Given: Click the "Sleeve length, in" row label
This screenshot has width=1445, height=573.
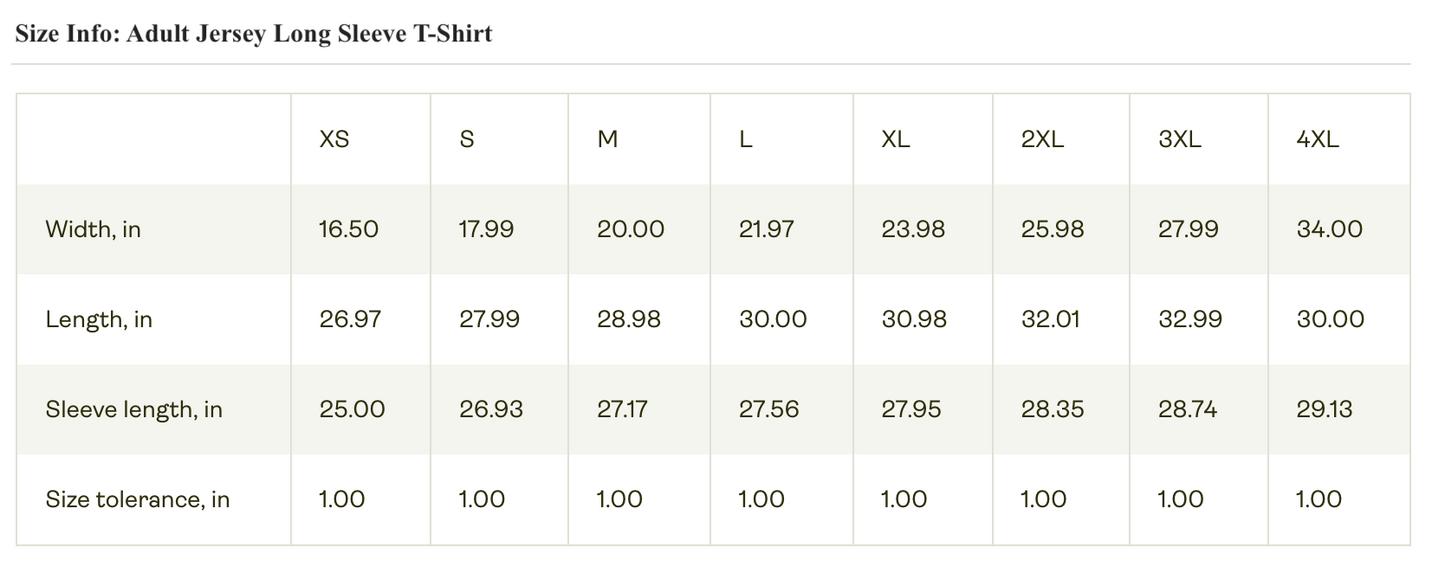Looking at the screenshot, I should point(134,410).
